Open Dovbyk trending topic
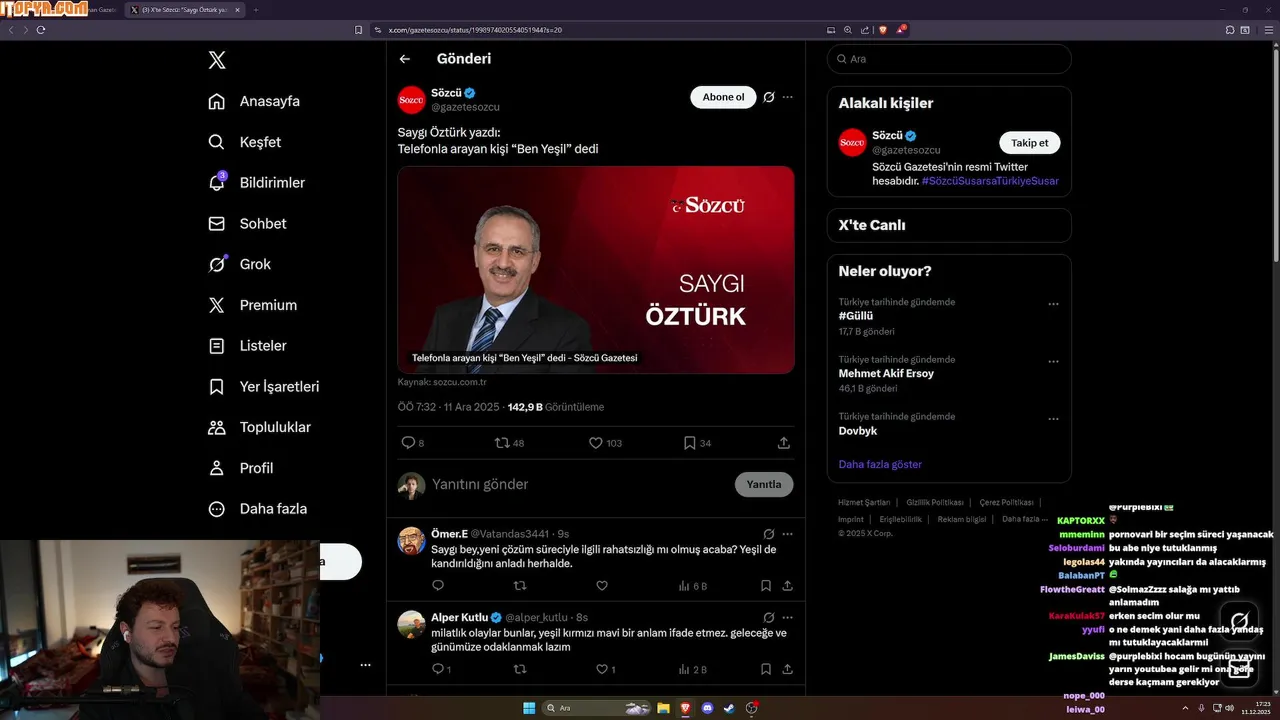This screenshot has width=1280, height=720. click(x=858, y=431)
